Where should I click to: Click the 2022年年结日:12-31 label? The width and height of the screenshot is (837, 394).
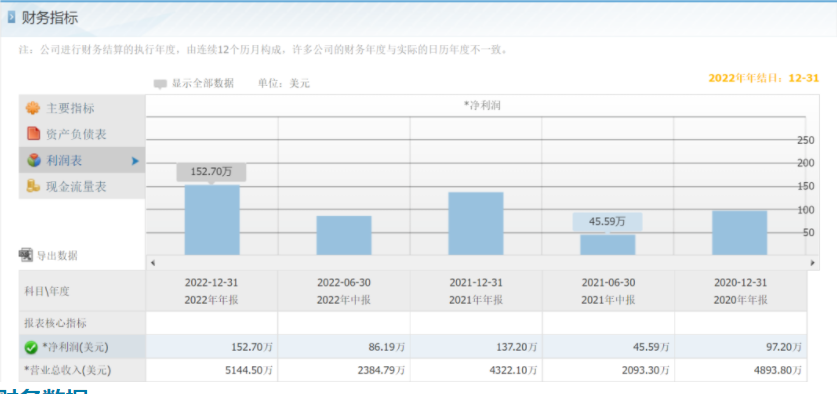point(763,78)
